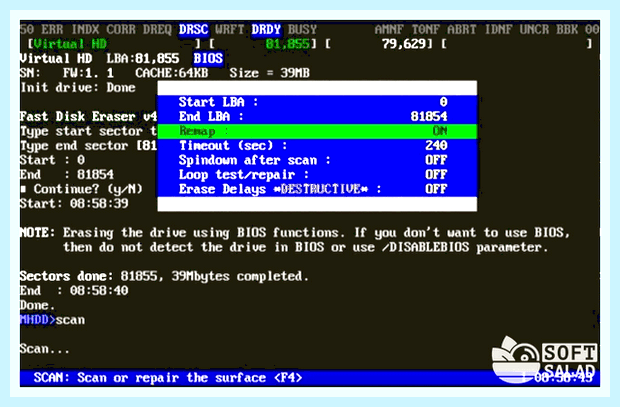Image resolution: width=620 pixels, height=407 pixels.
Task: Click the ABRT error flag
Action: tap(462, 29)
